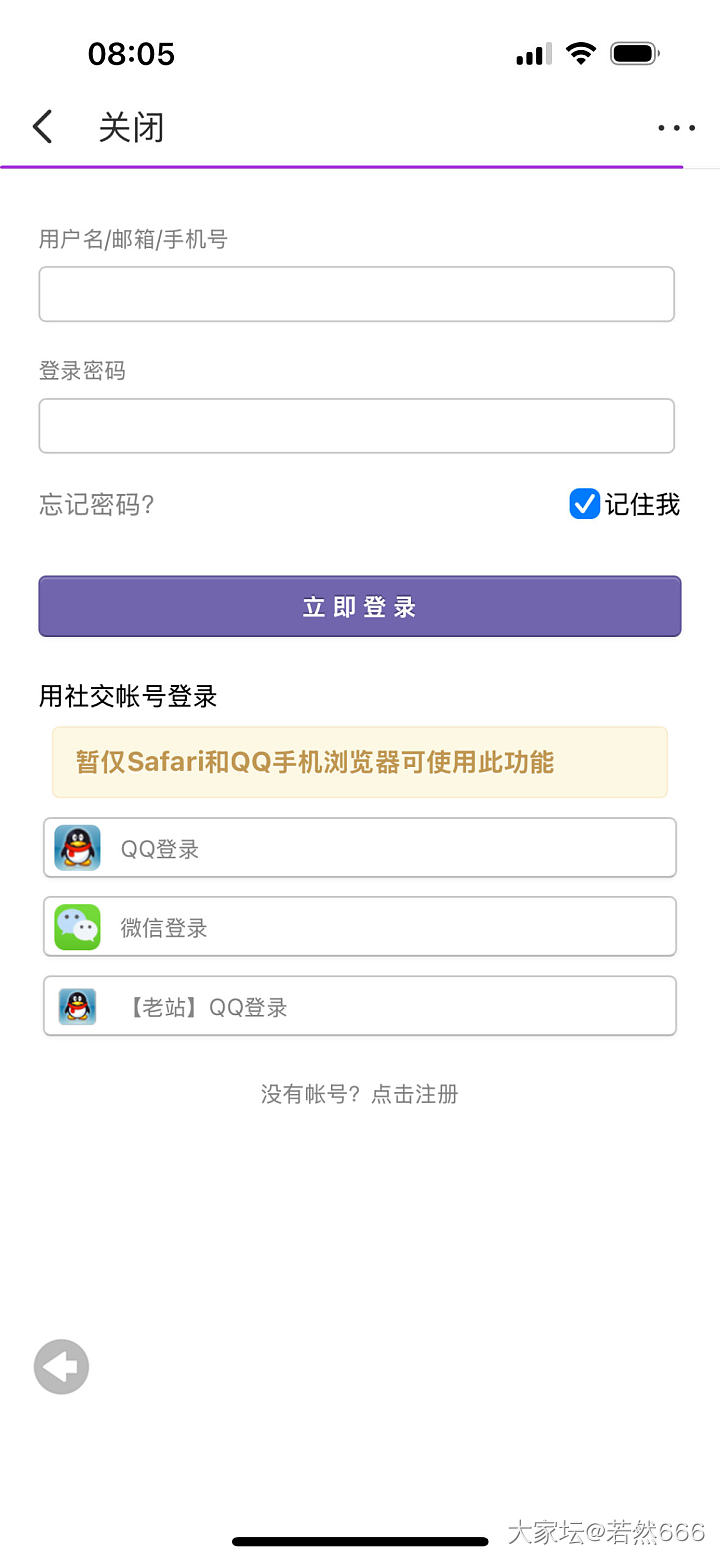The height and width of the screenshot is (1561, 720).
Task: Click the 关闭 close label
Action: click(131, 128)
